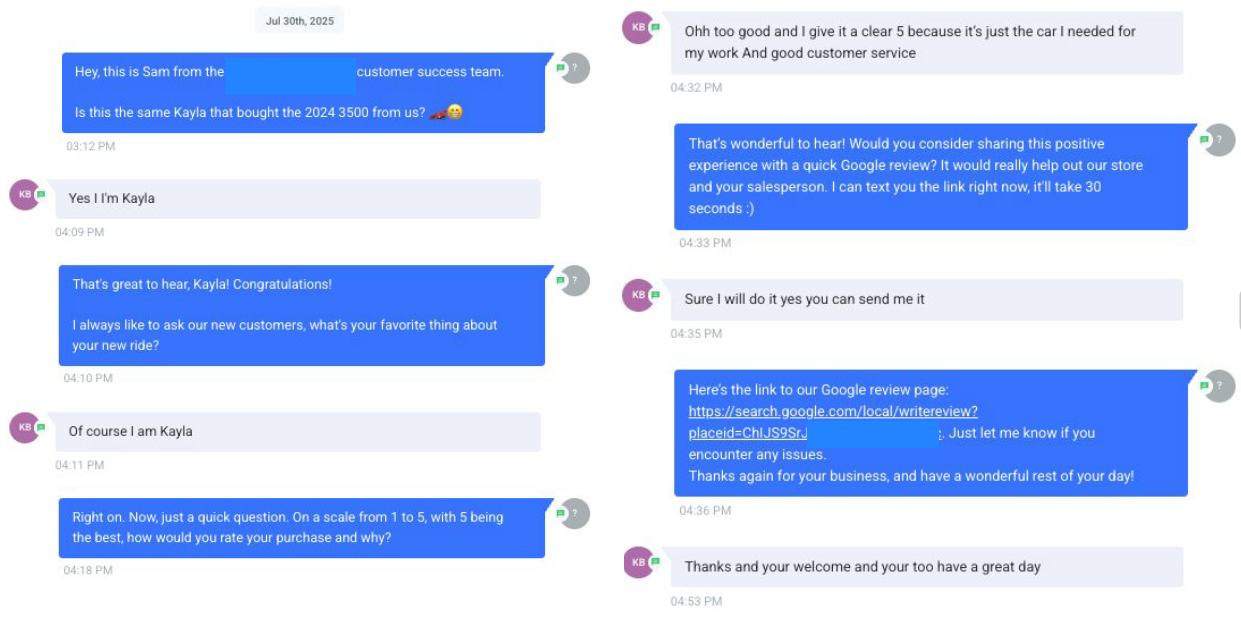Screen dimensions: 1241x618
Task: Click the KB avatar beside "Yes I'm Kayla"
Action: point(23,194)
